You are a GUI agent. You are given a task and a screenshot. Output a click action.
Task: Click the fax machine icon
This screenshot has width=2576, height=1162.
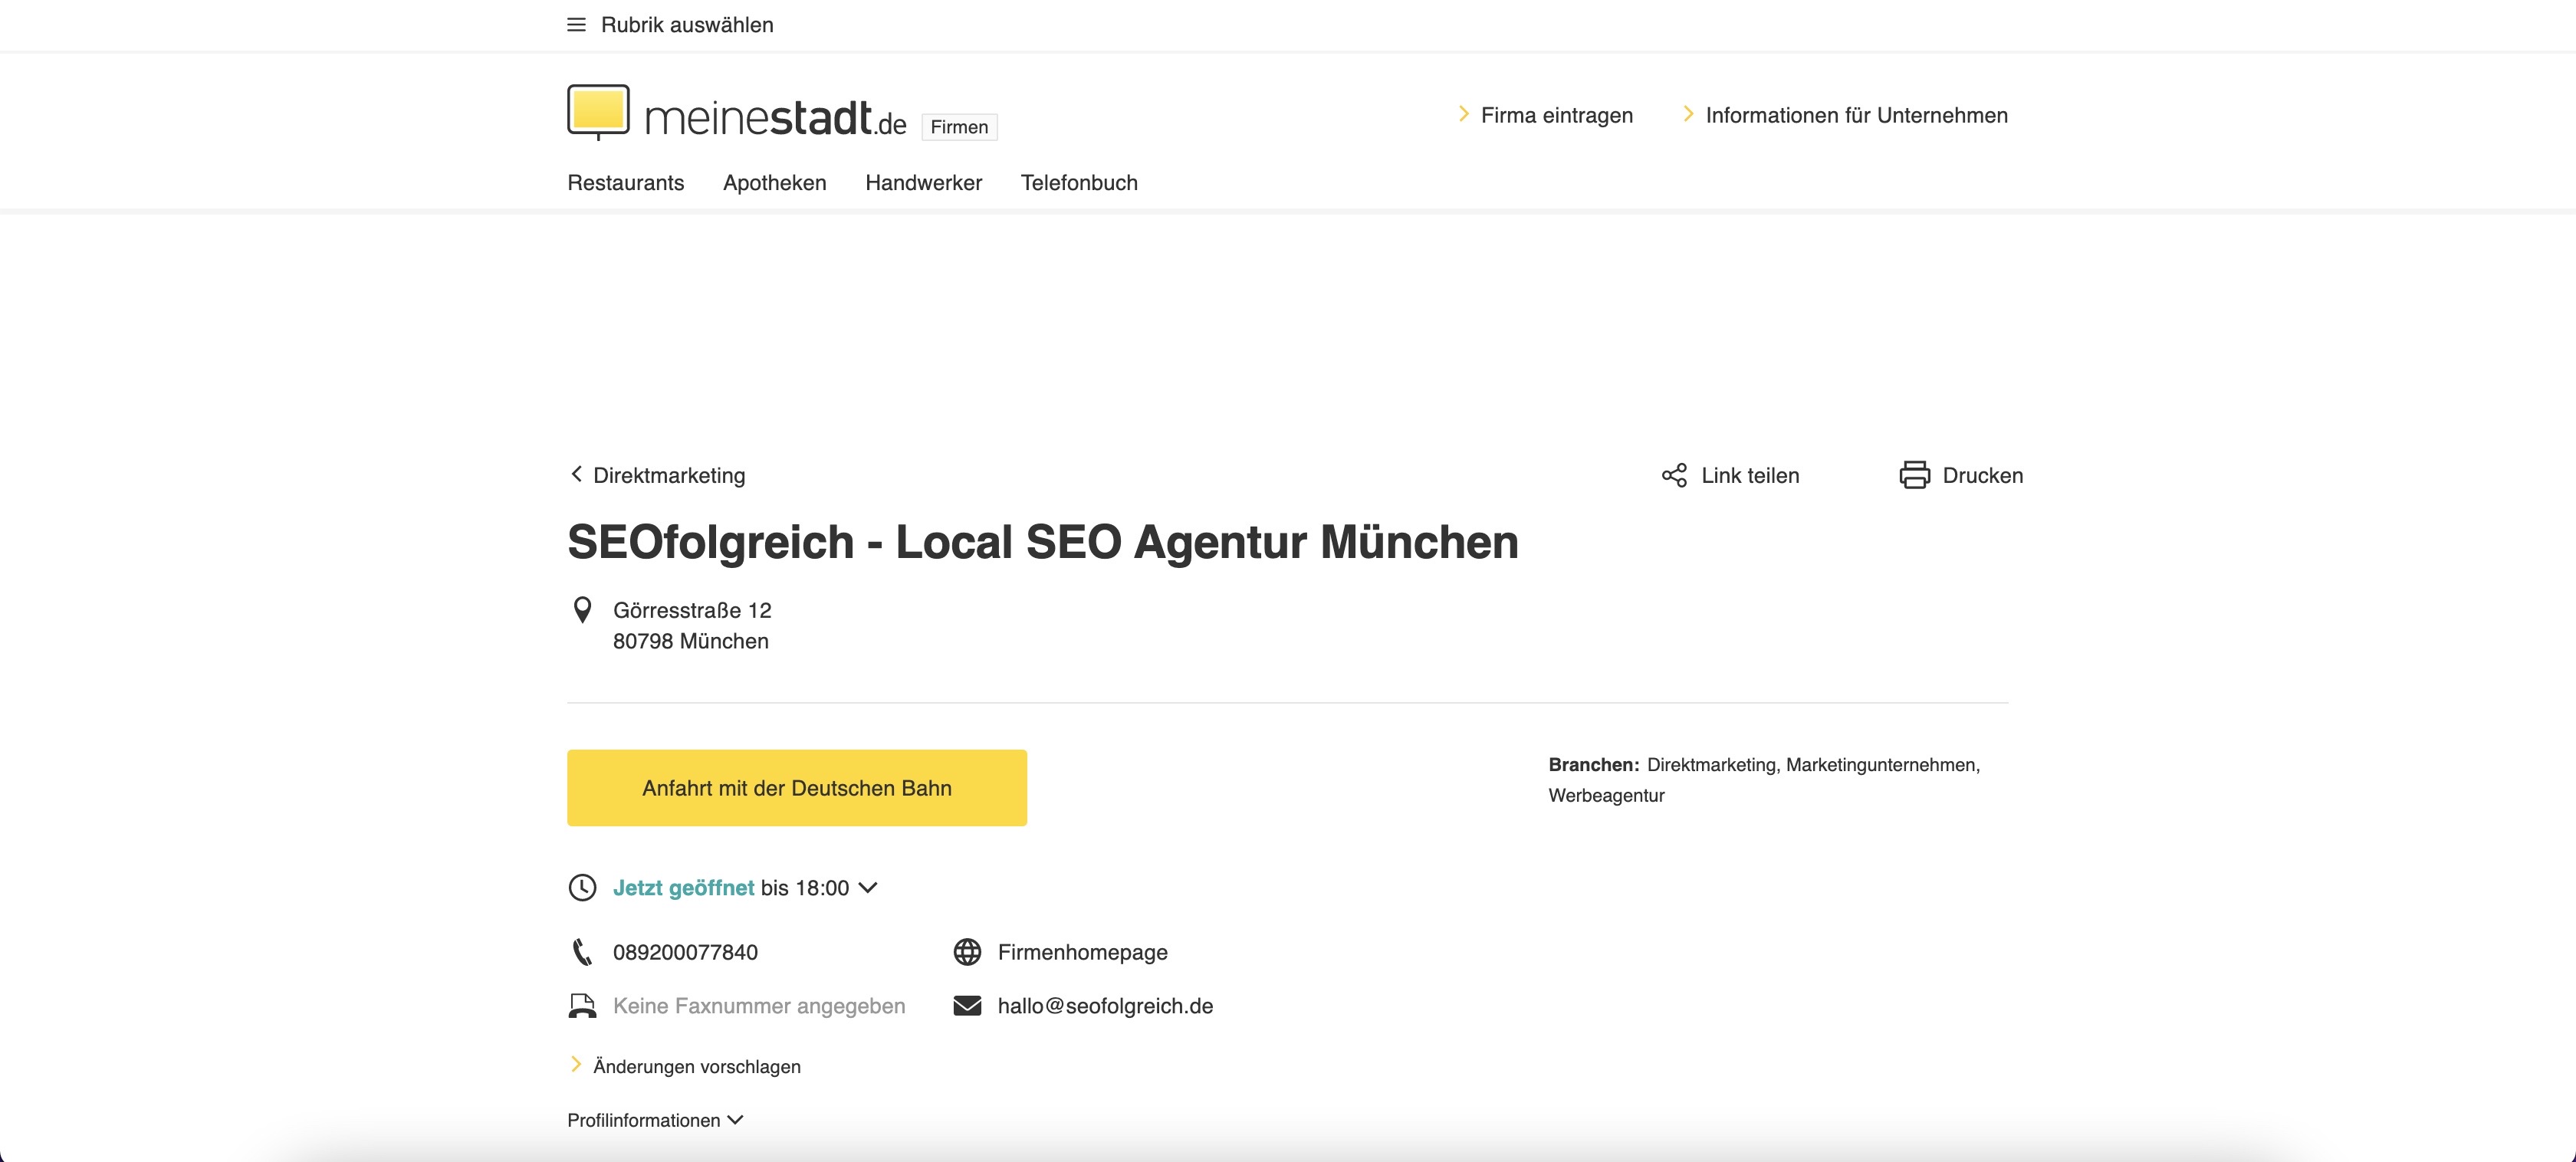click(582, 1006)
